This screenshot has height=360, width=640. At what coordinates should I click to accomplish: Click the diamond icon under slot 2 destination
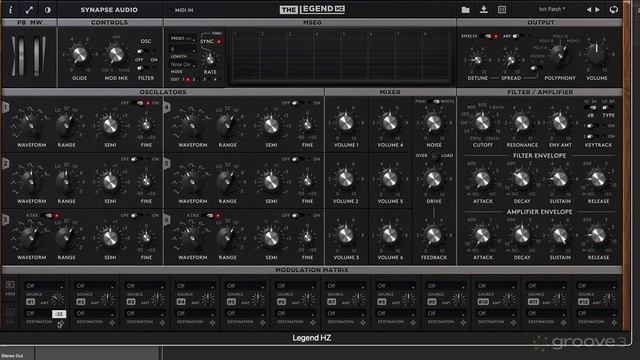click(112, 323)
